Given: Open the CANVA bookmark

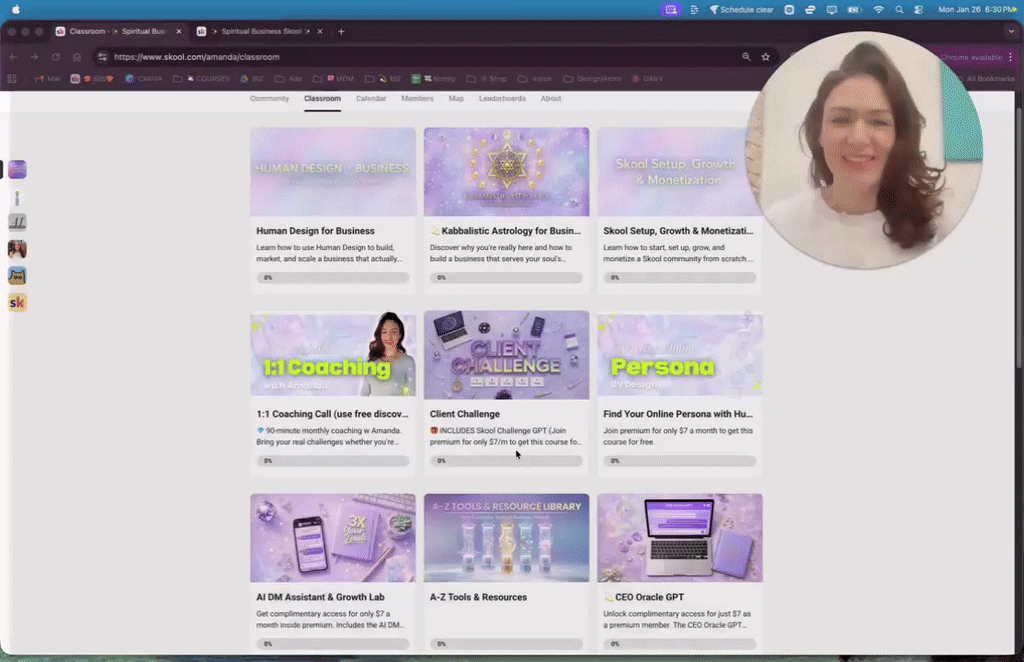Looking at the screenshot, I should pos(144,78).
